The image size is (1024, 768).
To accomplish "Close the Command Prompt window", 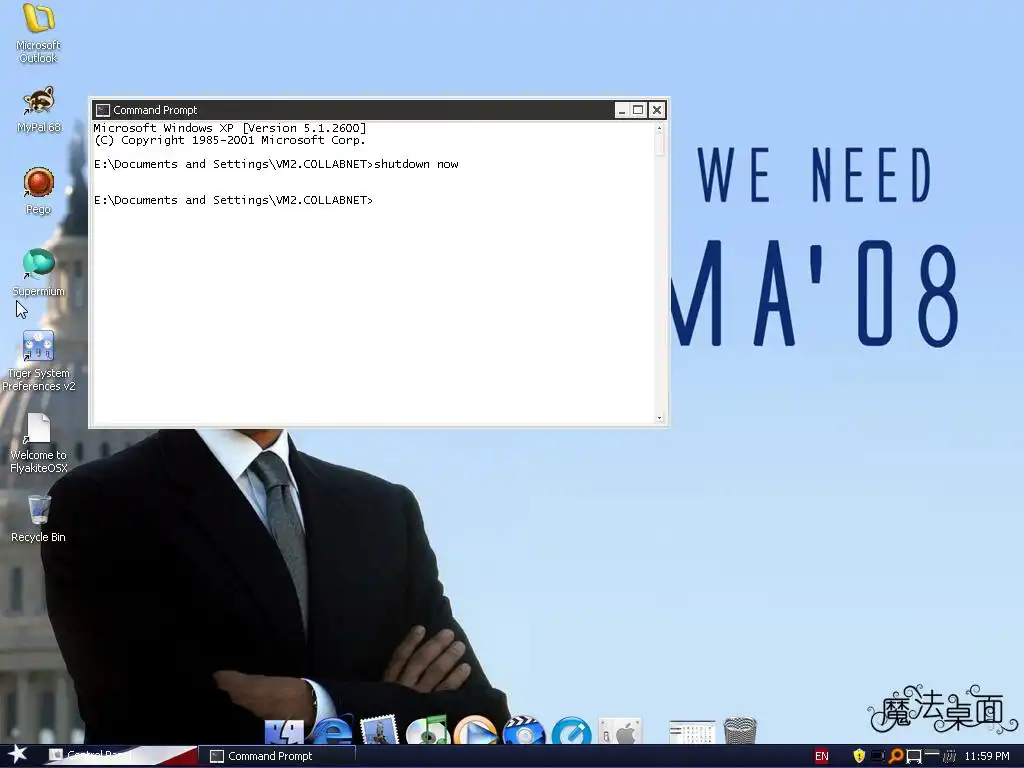I will click(x=657, y=110).
